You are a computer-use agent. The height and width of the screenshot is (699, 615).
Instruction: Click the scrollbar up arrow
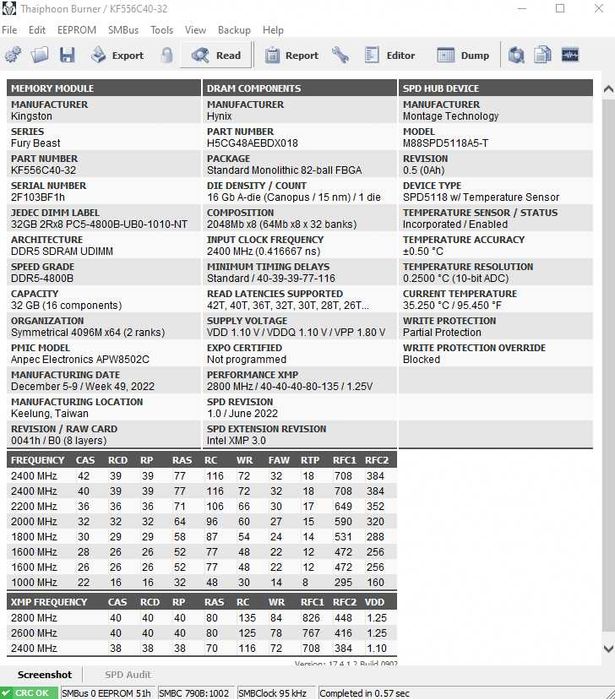pos(608,89)
